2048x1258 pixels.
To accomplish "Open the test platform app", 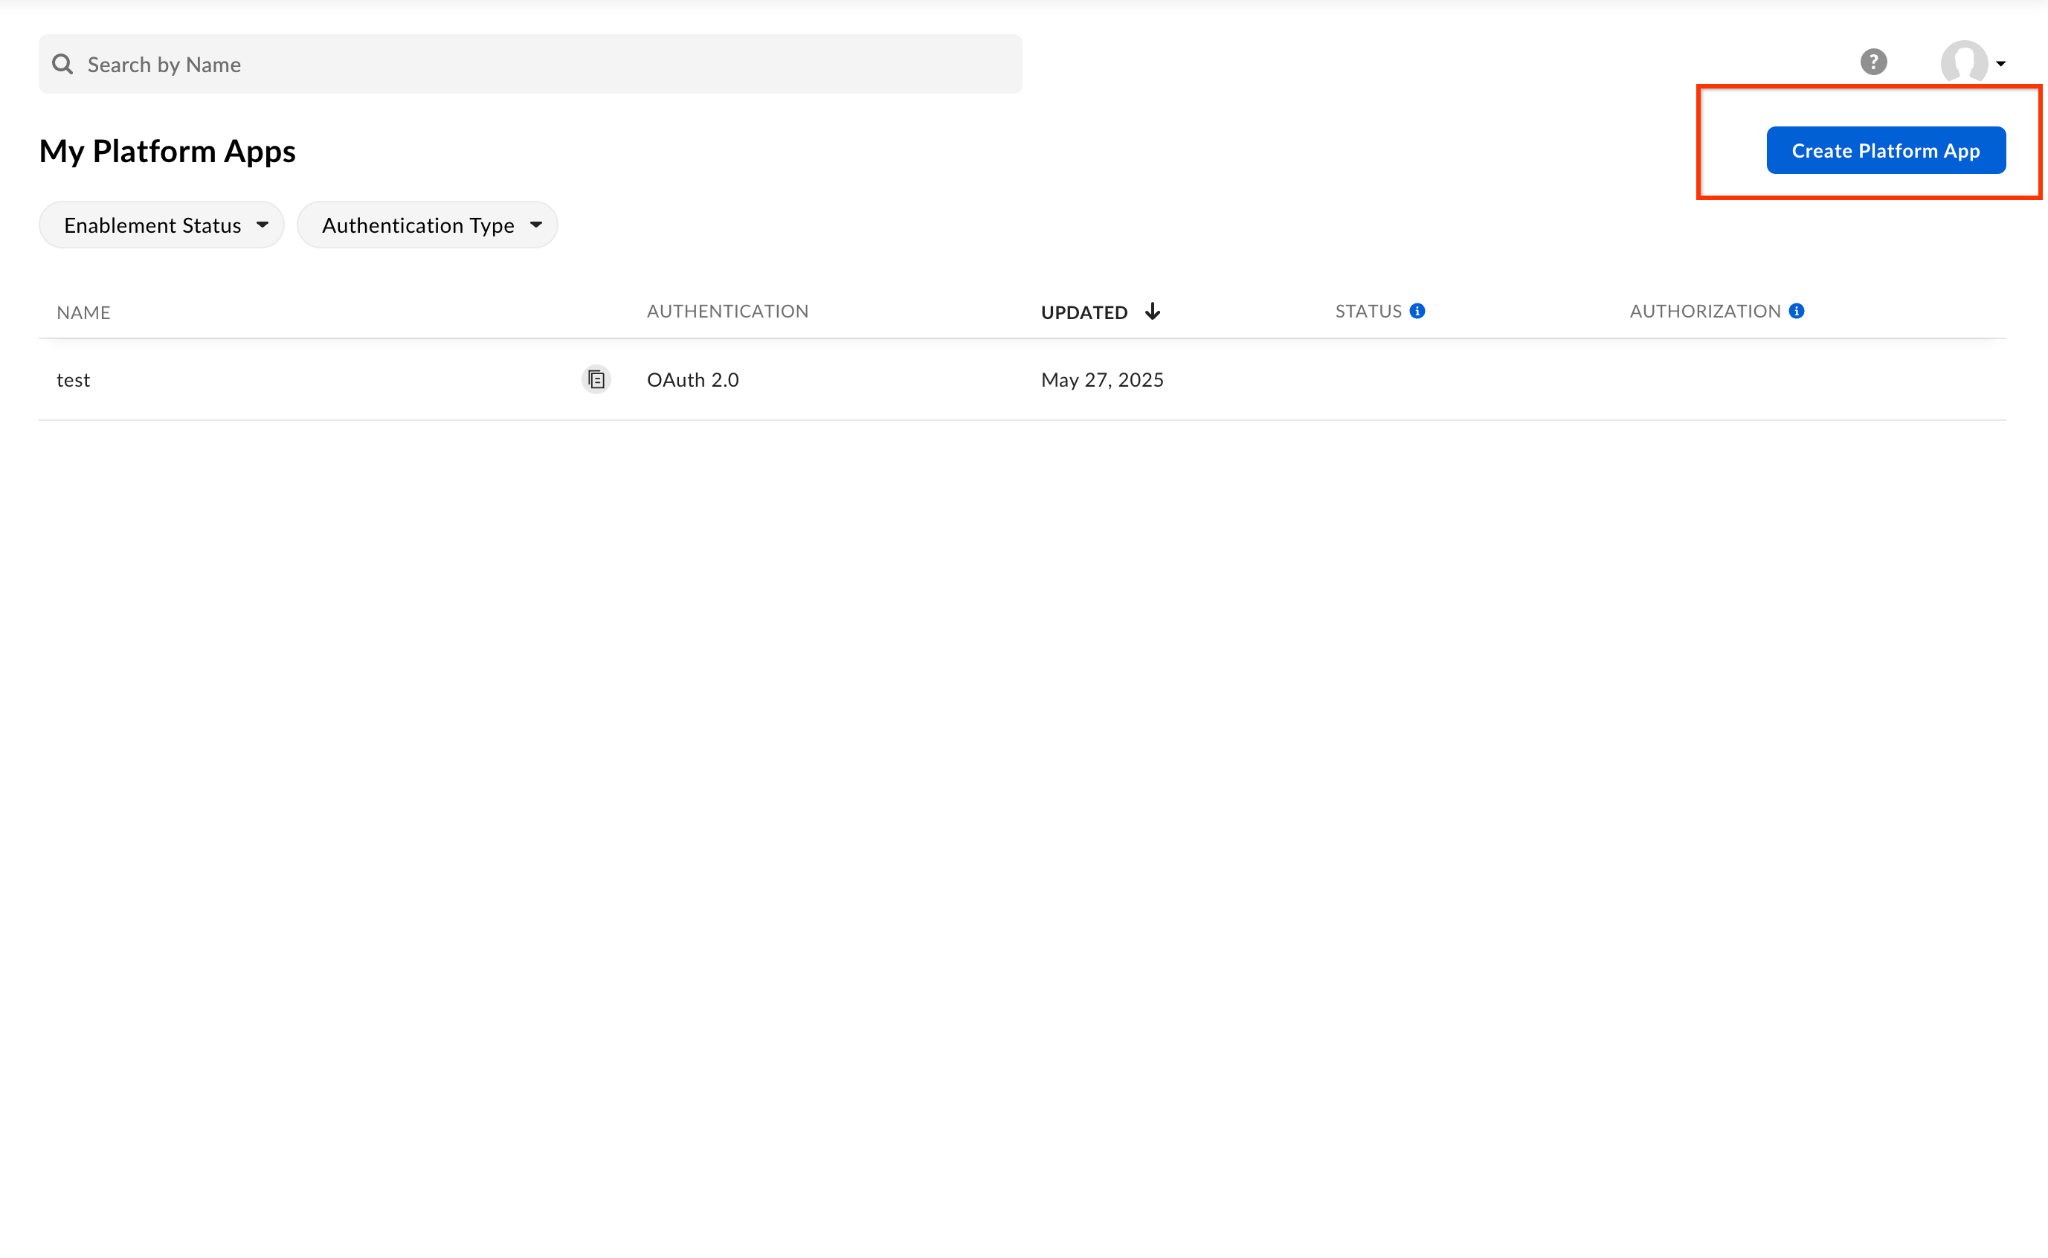I will (73, 379).
